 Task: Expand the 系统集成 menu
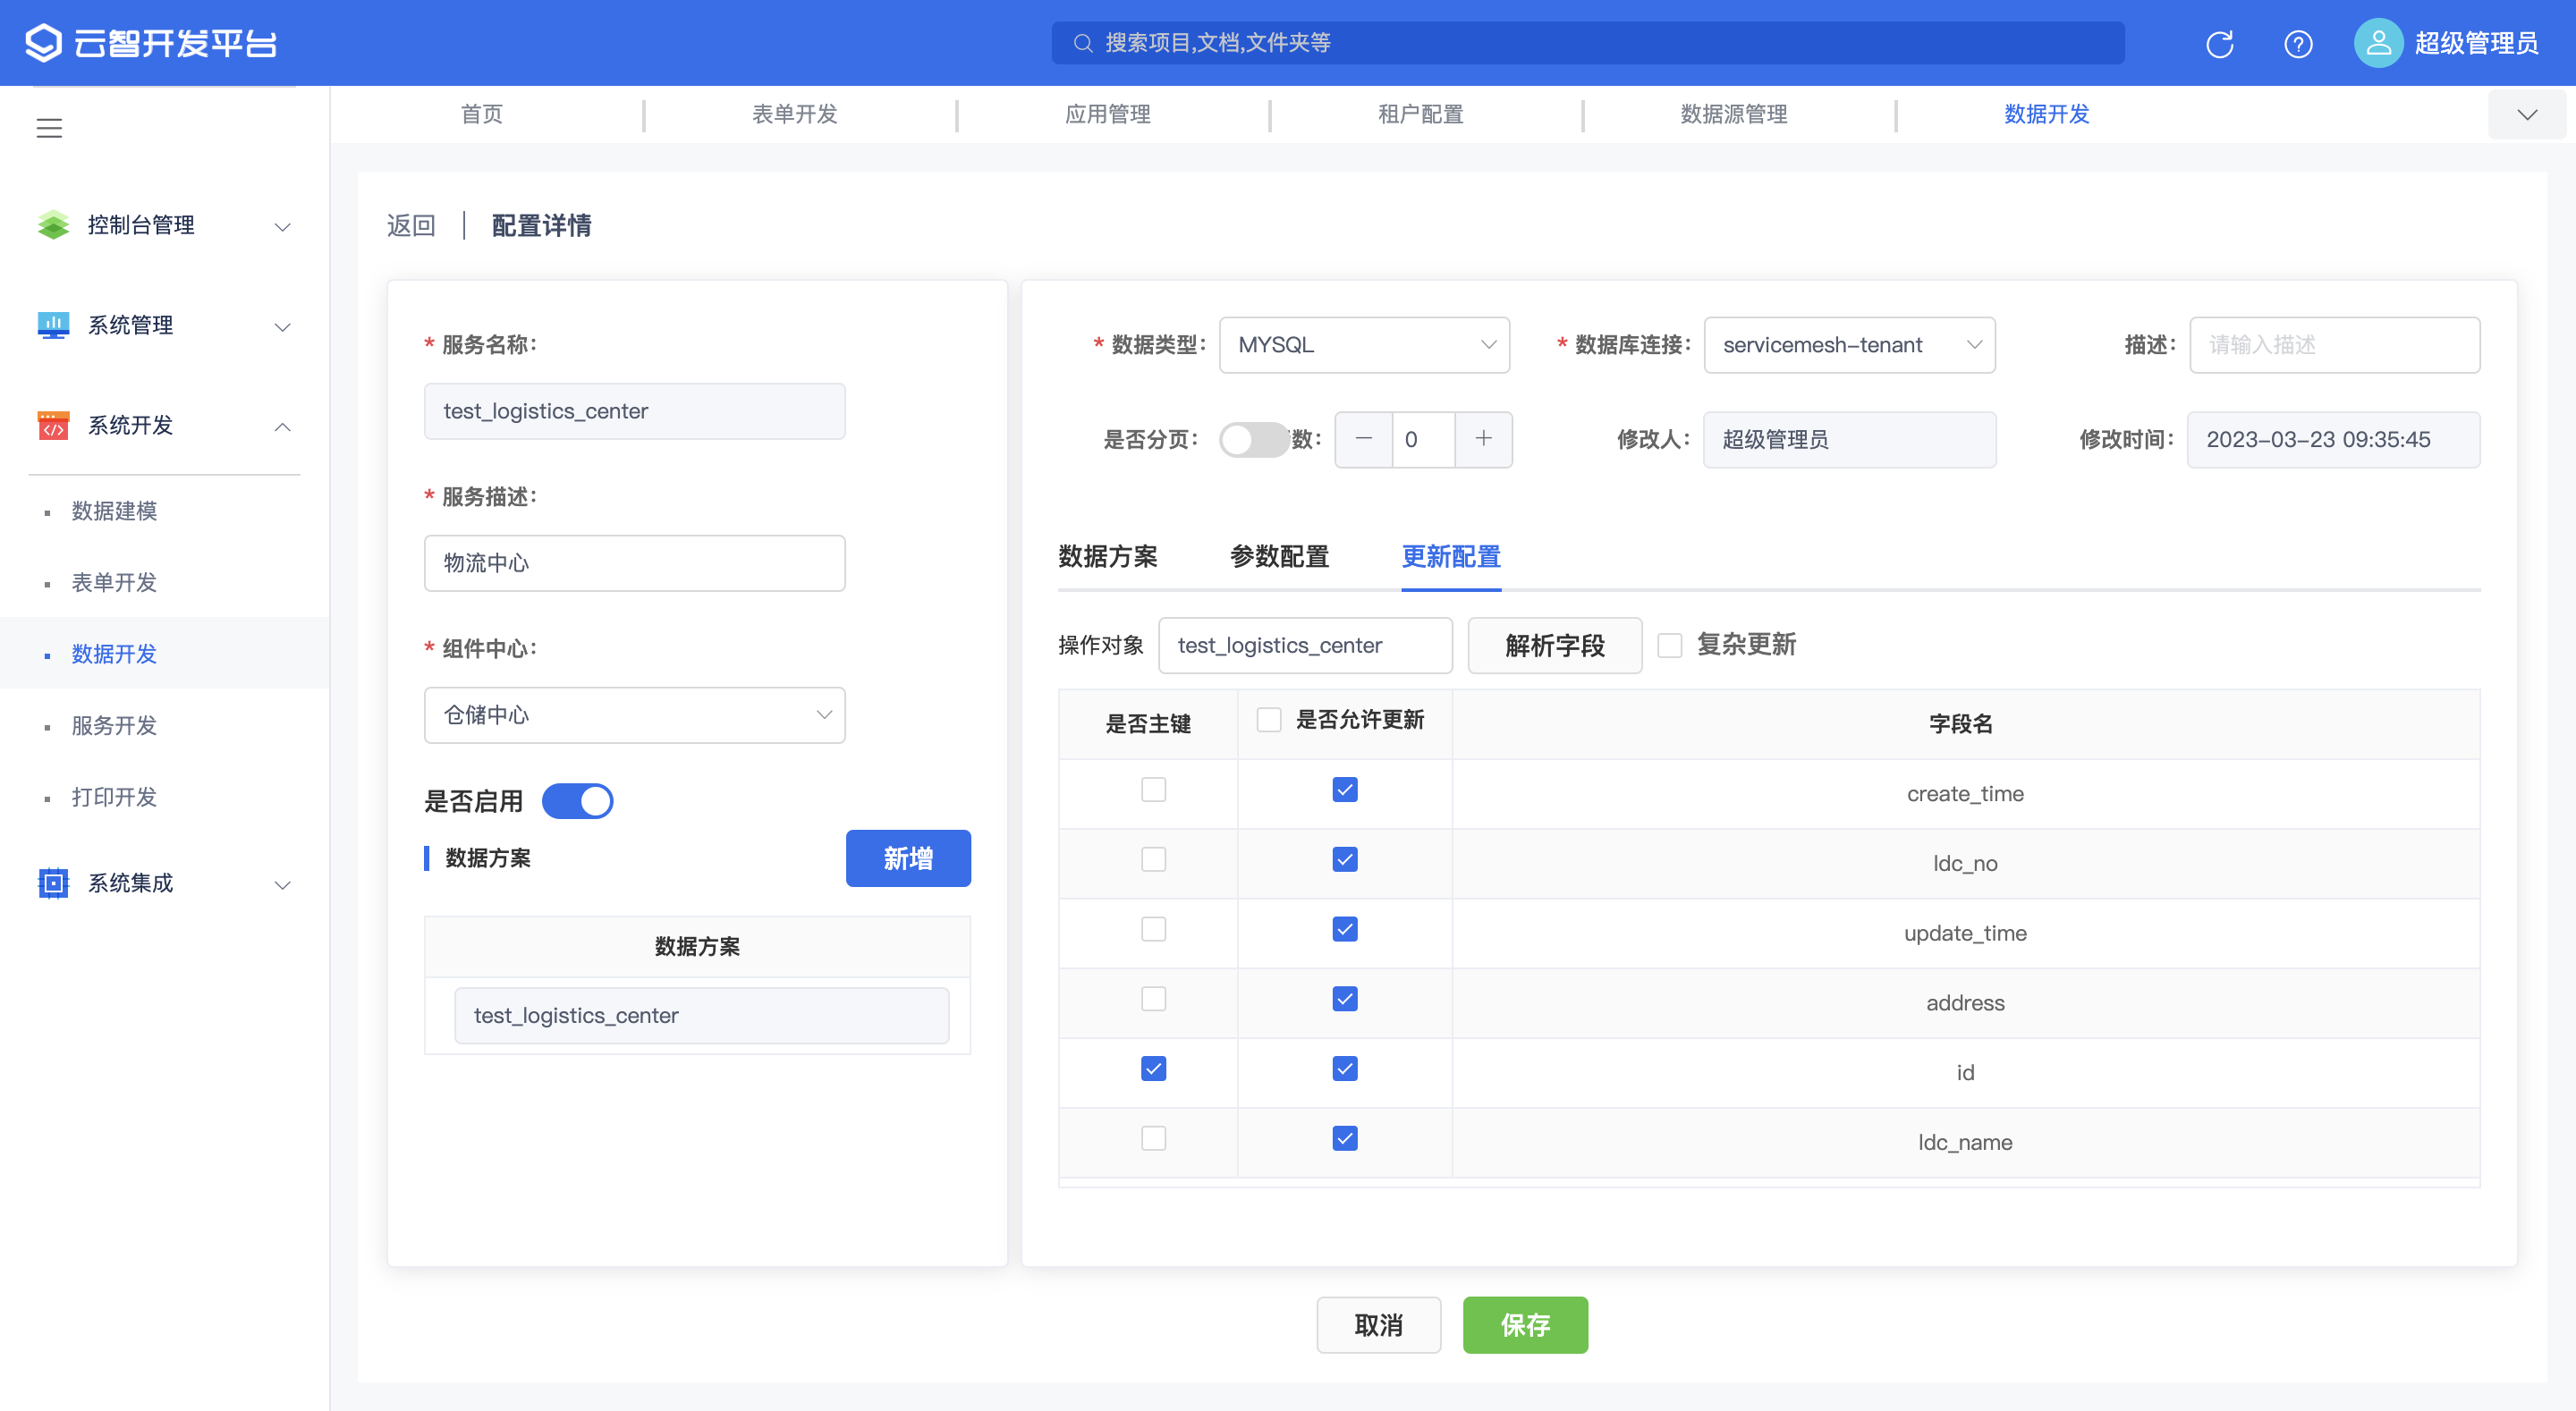(283, 885)
